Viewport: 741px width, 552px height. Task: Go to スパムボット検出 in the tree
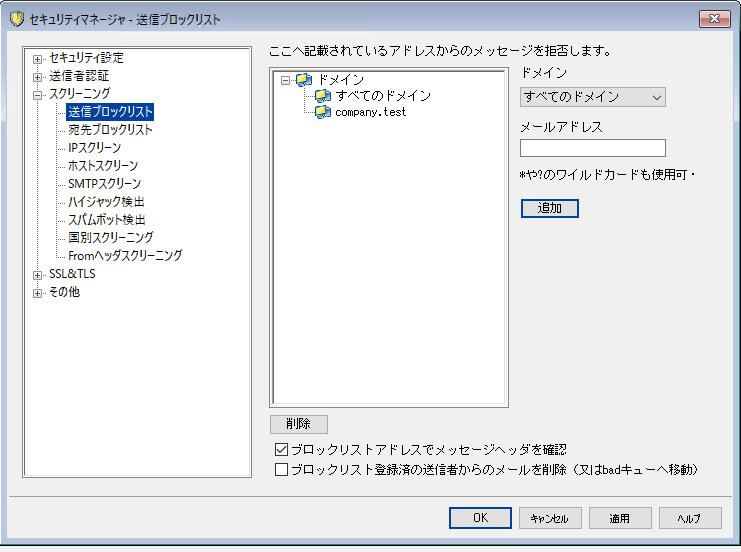pos(107,220)
